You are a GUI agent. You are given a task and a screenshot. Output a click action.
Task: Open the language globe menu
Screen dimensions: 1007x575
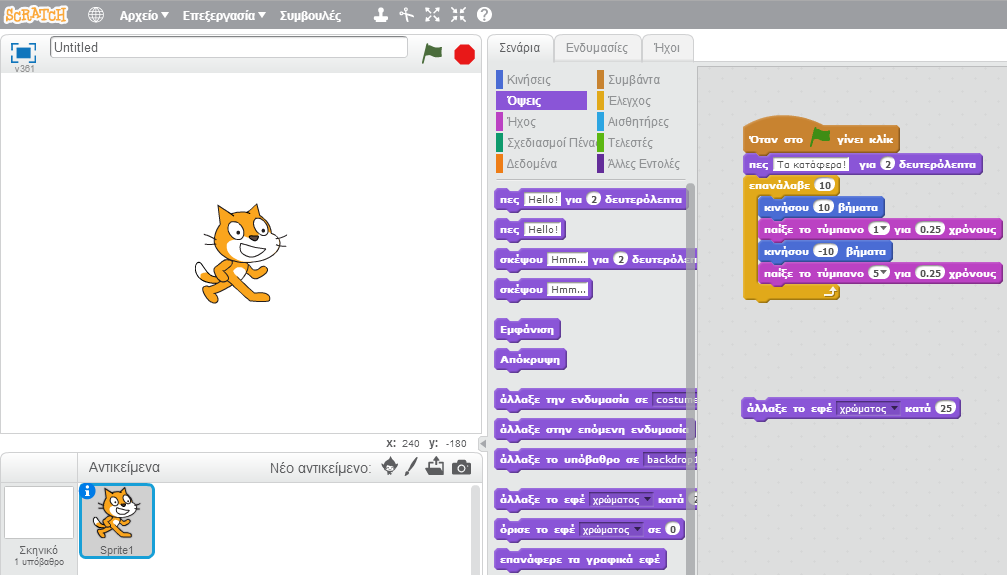coord(96,15)
